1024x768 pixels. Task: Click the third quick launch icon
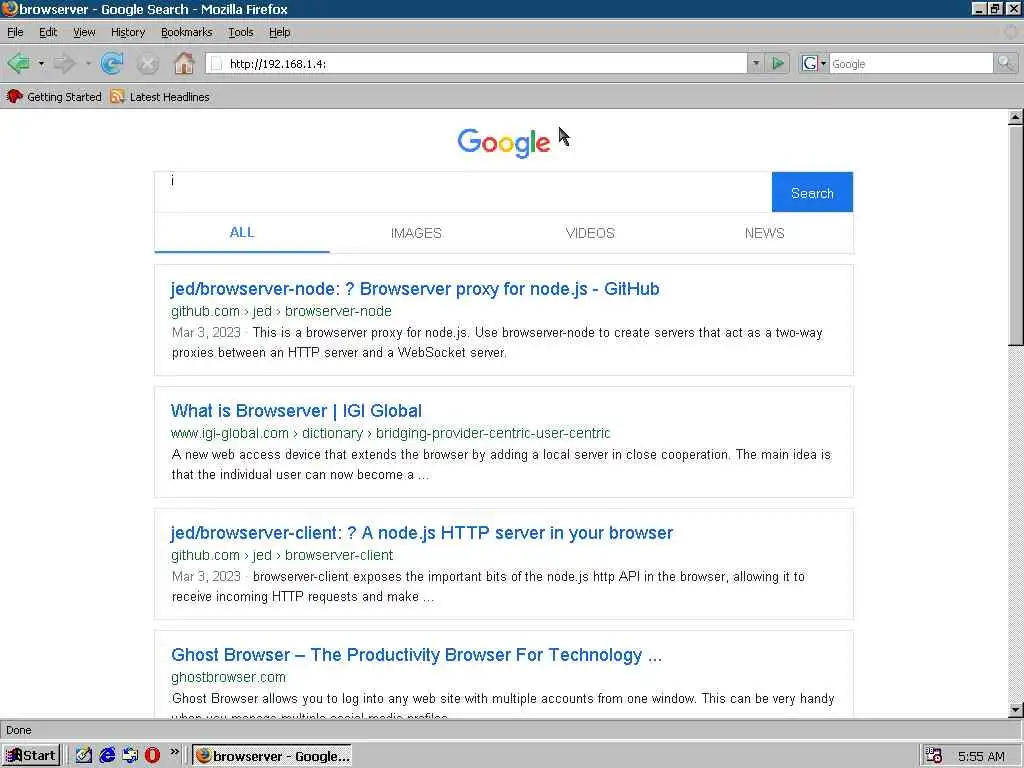130,756
